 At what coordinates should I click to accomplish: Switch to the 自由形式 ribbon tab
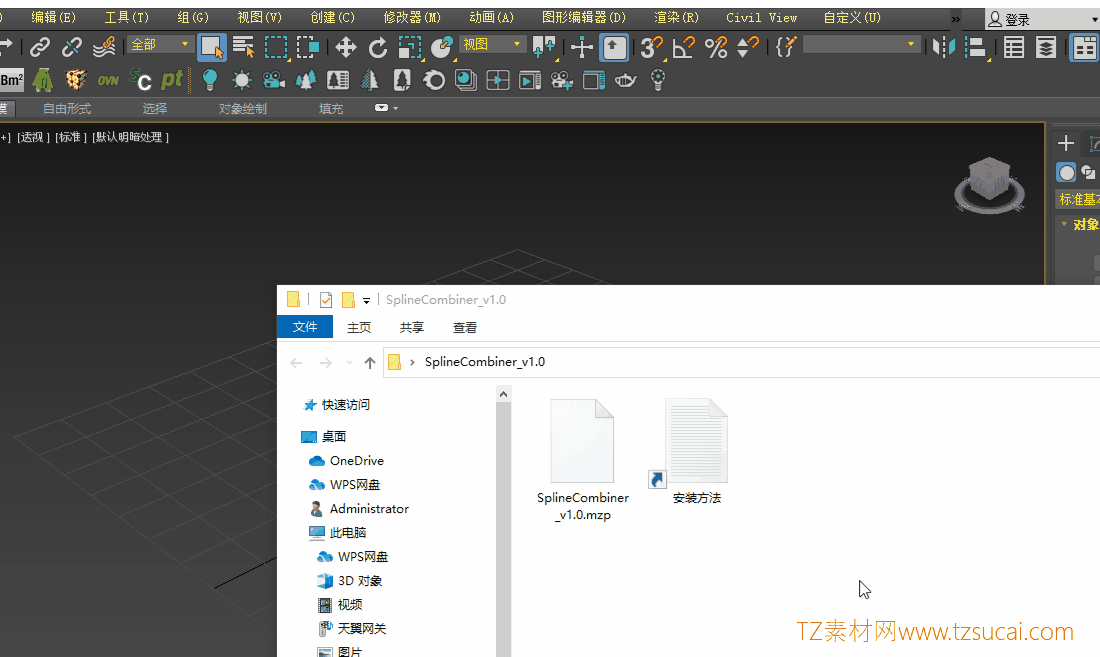[67, 109]
